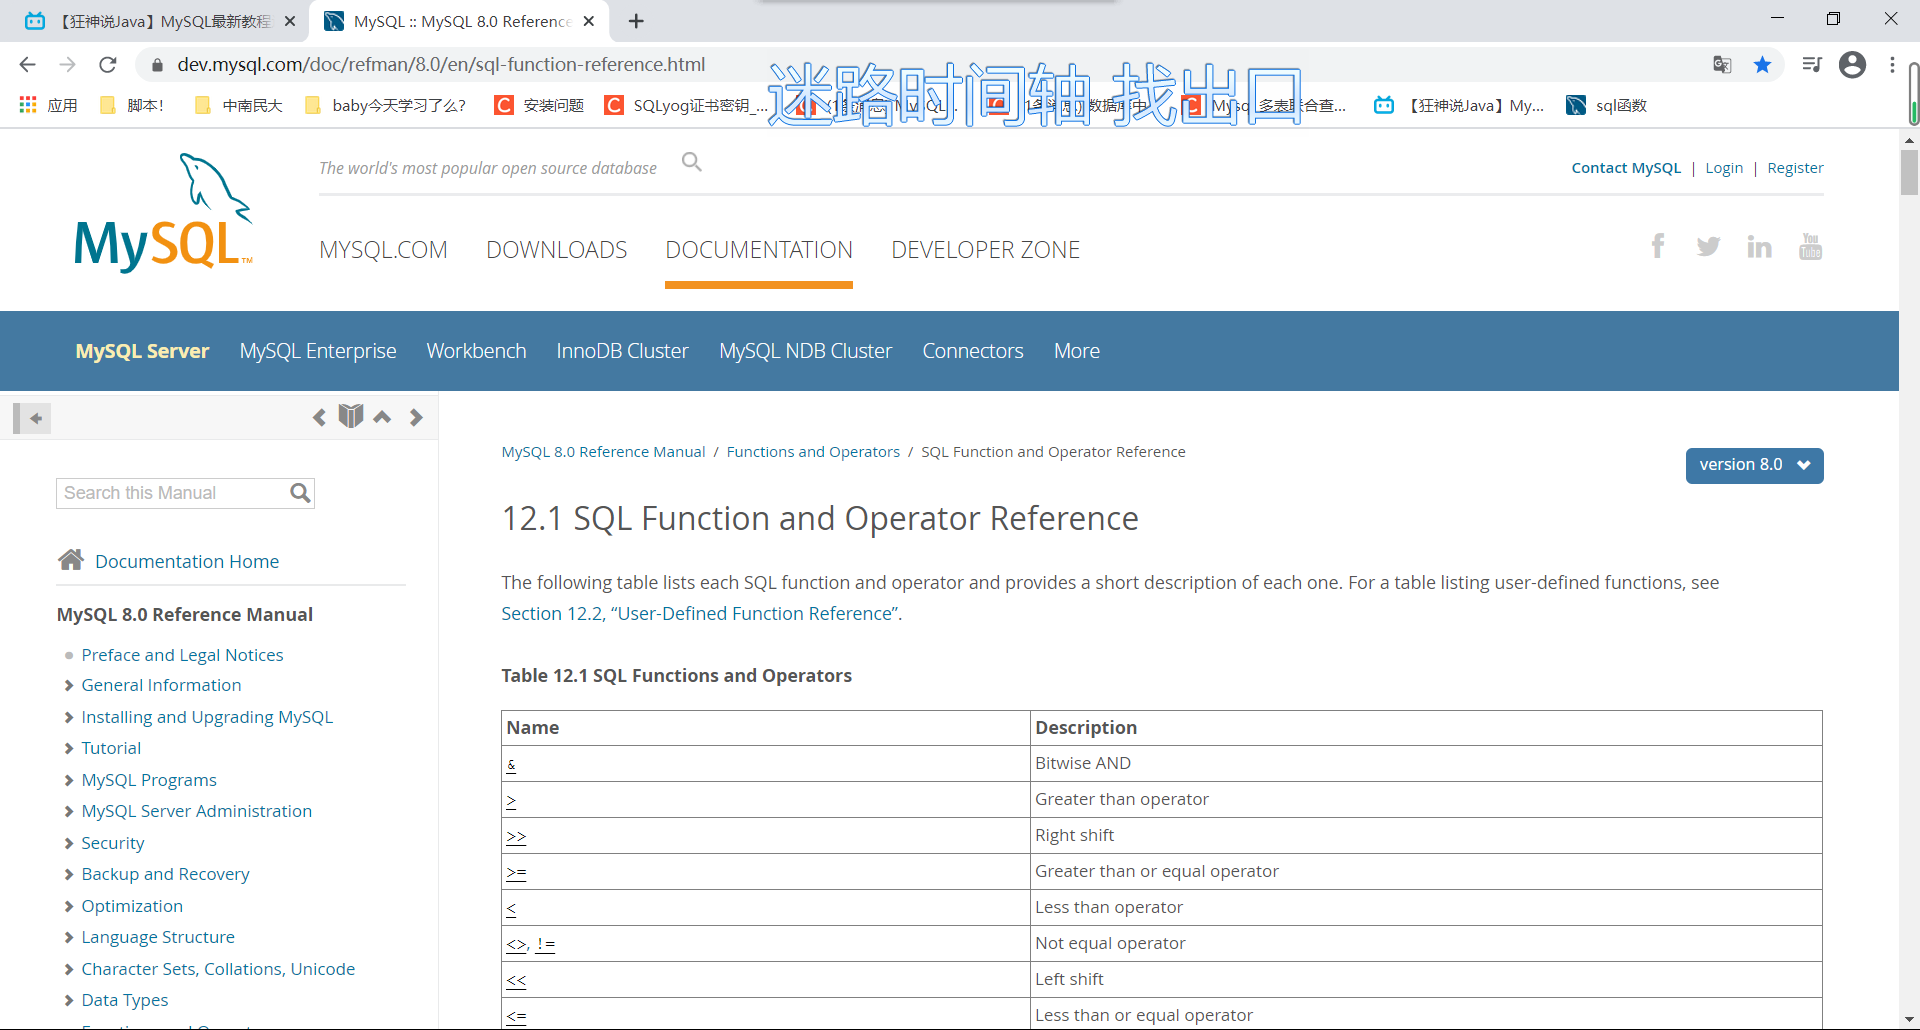The height and width of the screenshot is (1030, 1920).
Task: Open MySQL 8.0 Reference Manual breadcrumb
Action: tap(603, 452)
